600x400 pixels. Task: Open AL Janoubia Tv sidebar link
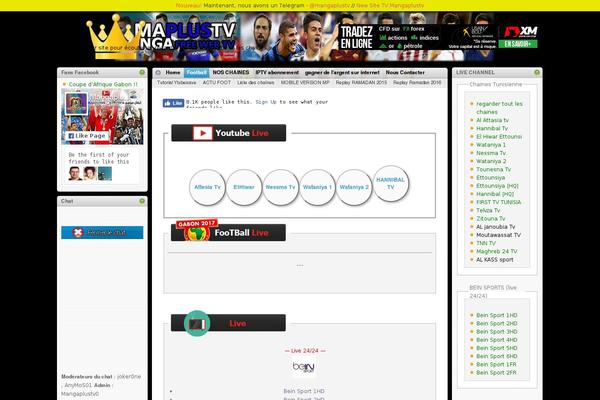click(496, 227)
